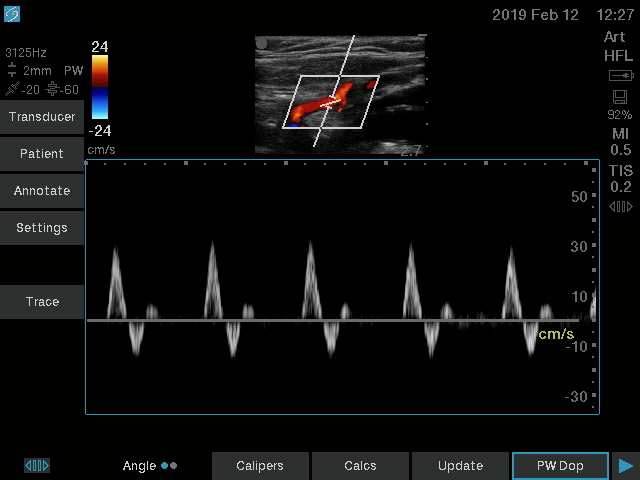Open the Transducer menu
The width and height of the screenshot is (640, 480).
tap(42, 117)
